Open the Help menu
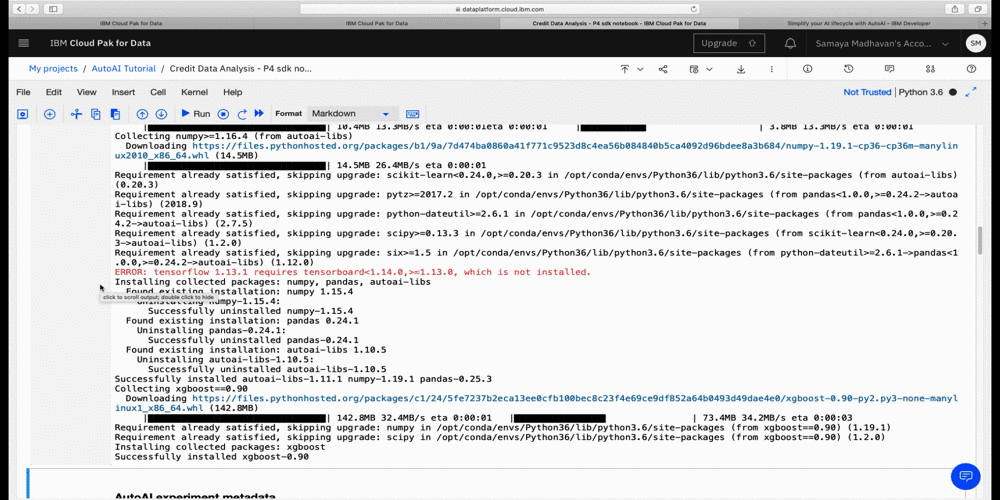This screenshot has width=1000, height=500. coord(233,92)
